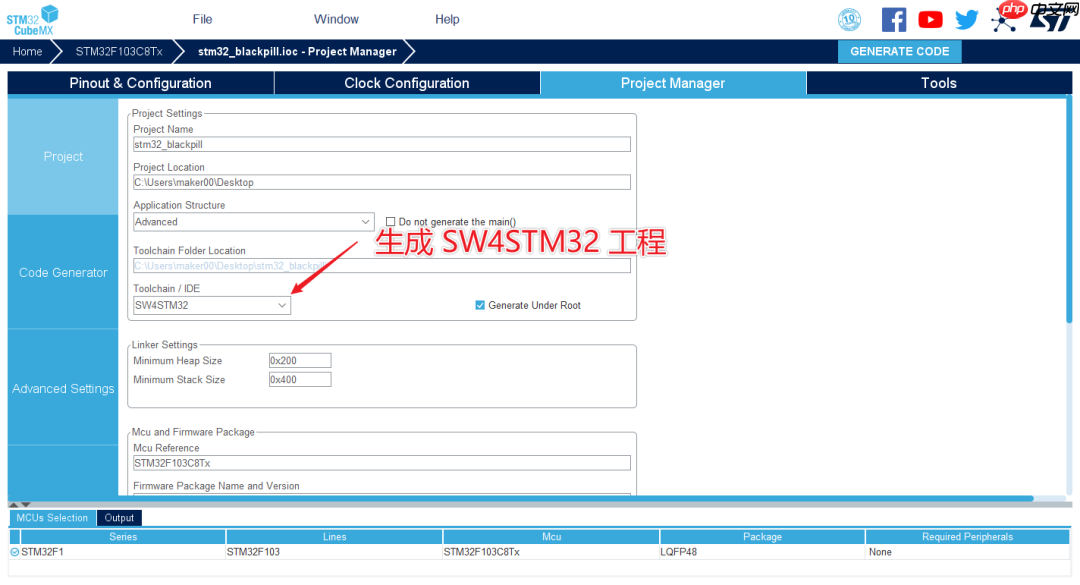Go to Home breadcrumb

pos(28,52)
